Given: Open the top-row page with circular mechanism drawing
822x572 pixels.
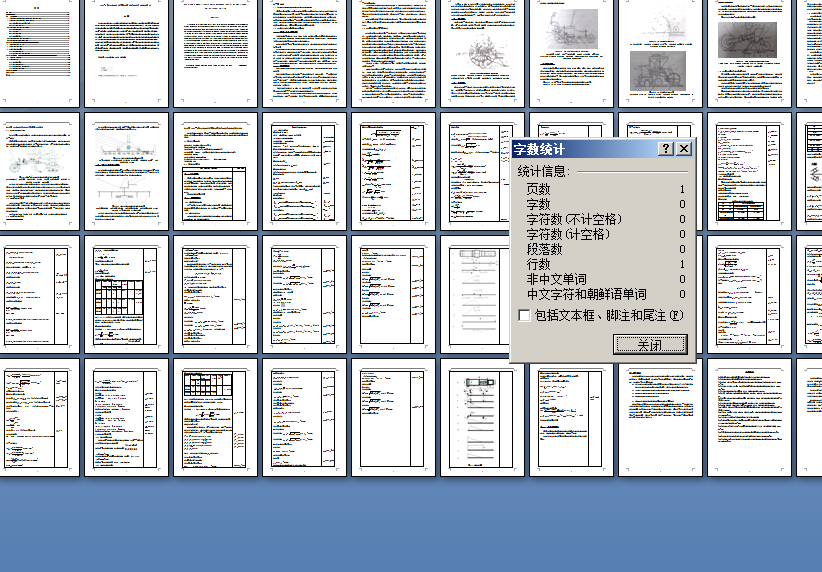Looking at the screenshot, I should click(482, 52).
